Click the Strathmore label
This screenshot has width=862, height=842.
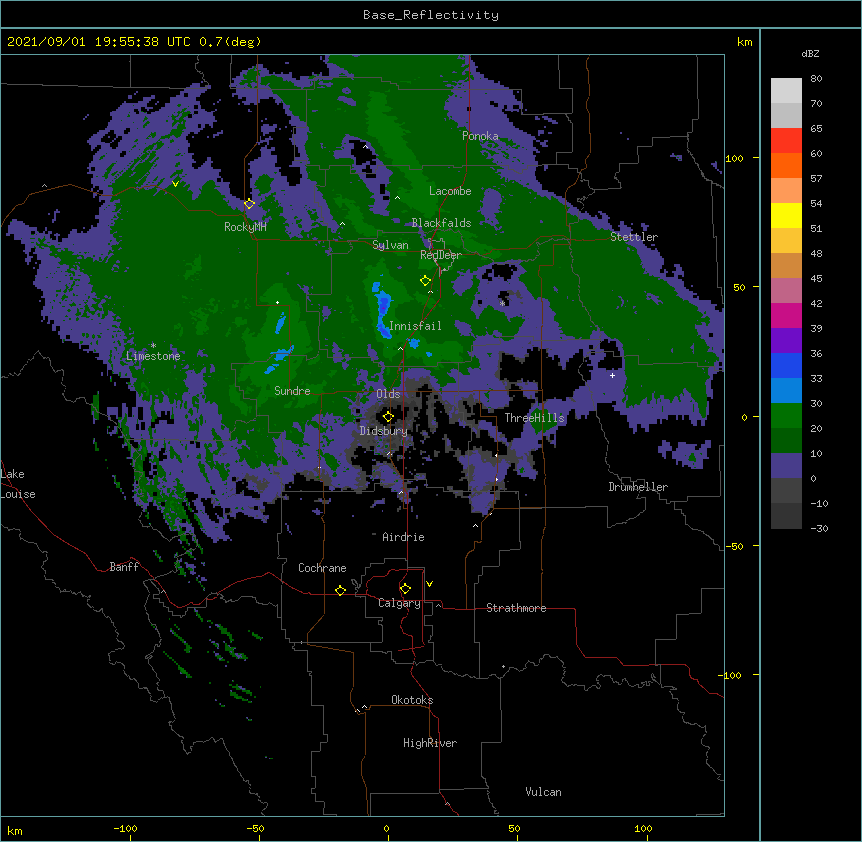click(x=516, y=608)
